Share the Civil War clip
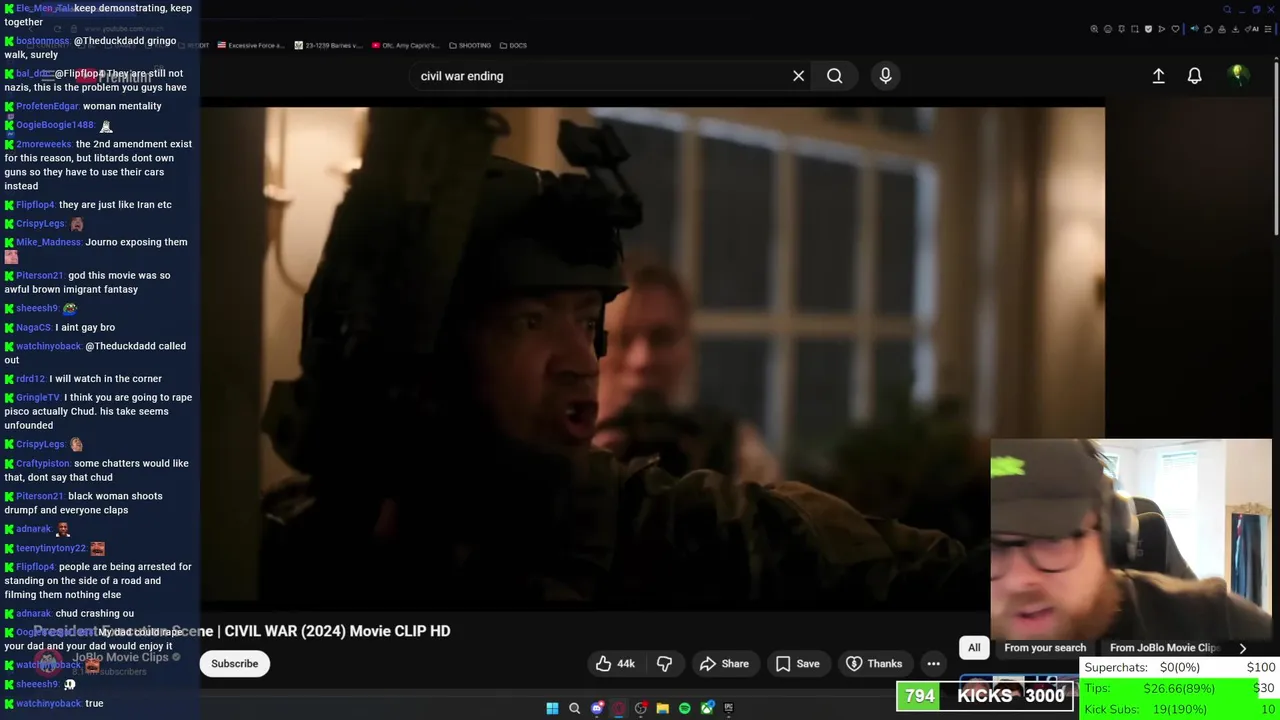The width and height of the screenshot is (1280, 720). 724,664
